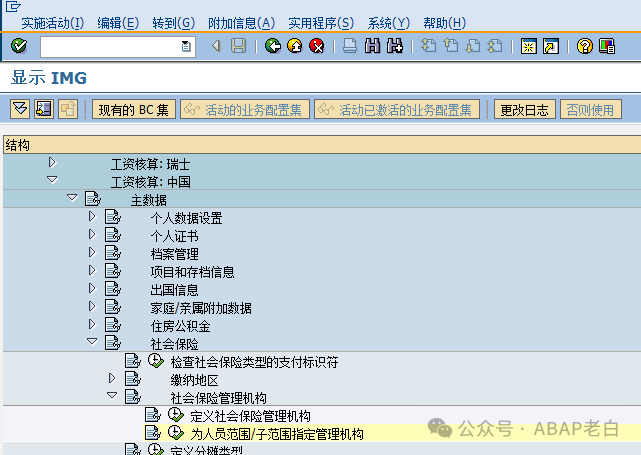Expand the 家庭/亲属附加数据 node
641x455 pixels.
point(92,306)
